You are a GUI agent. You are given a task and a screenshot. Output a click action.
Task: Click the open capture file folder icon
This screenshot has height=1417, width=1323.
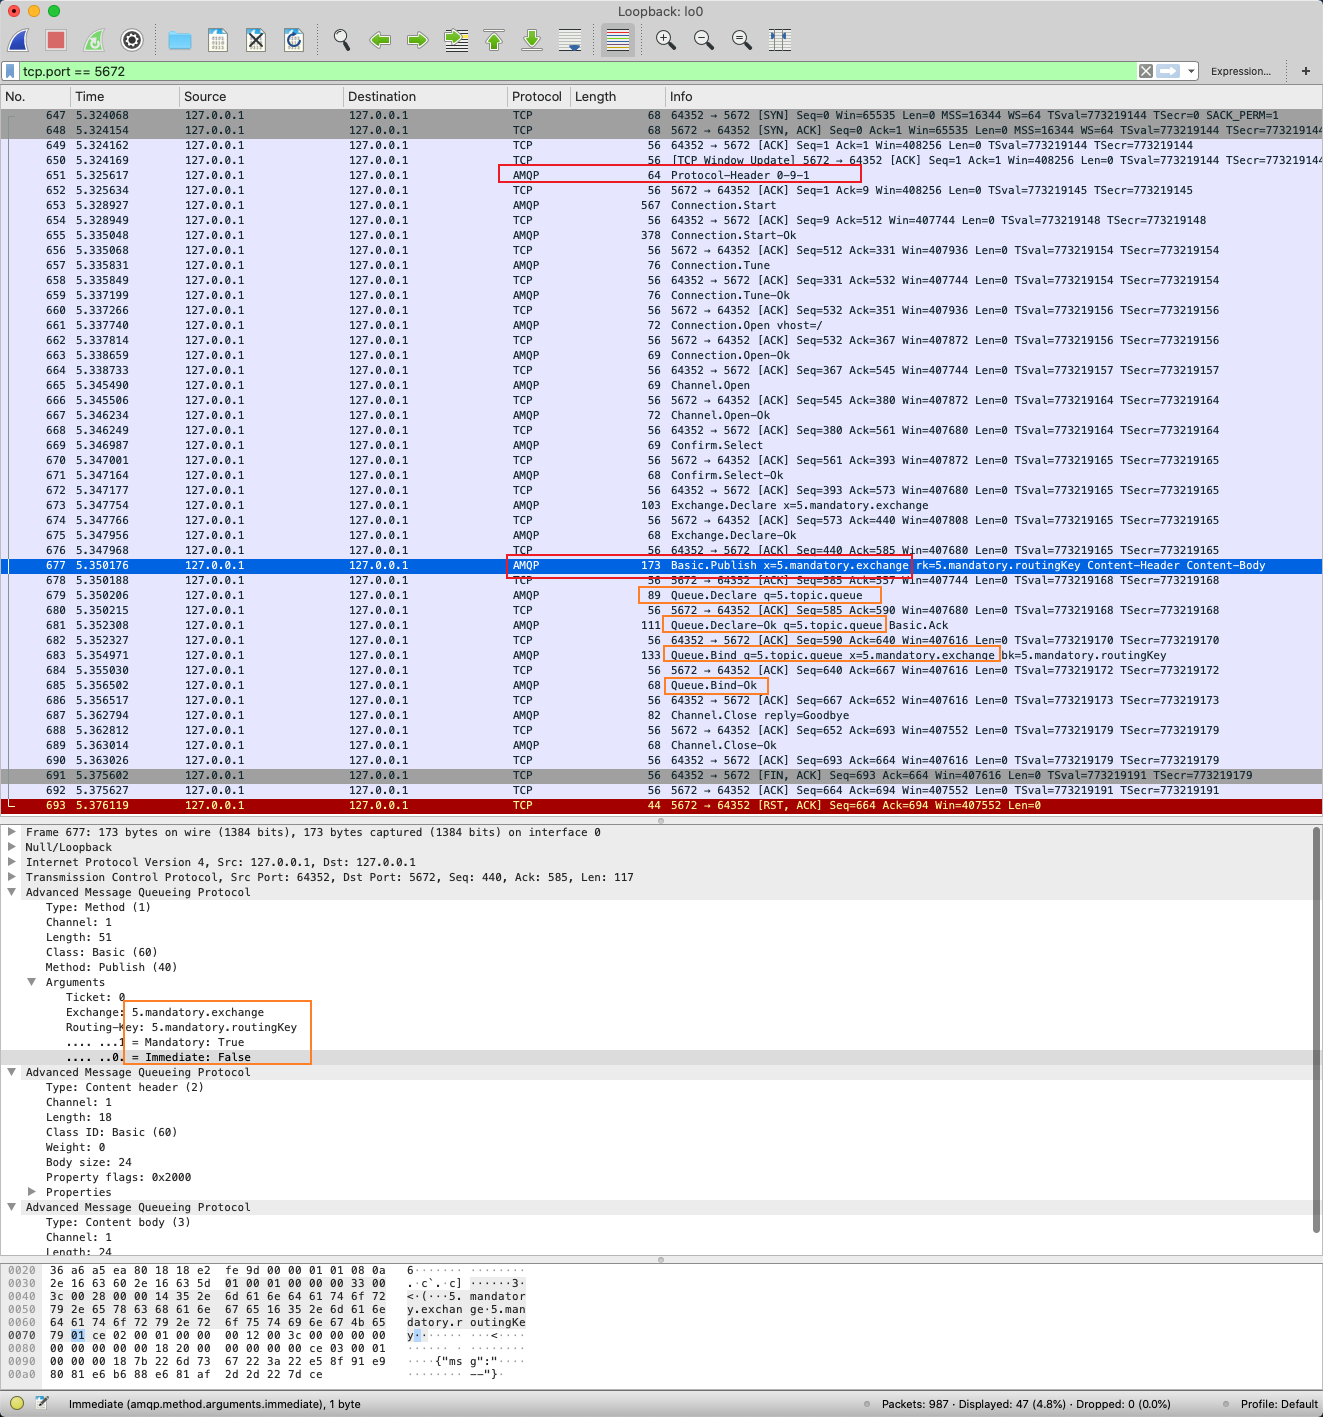coord(180,40)
